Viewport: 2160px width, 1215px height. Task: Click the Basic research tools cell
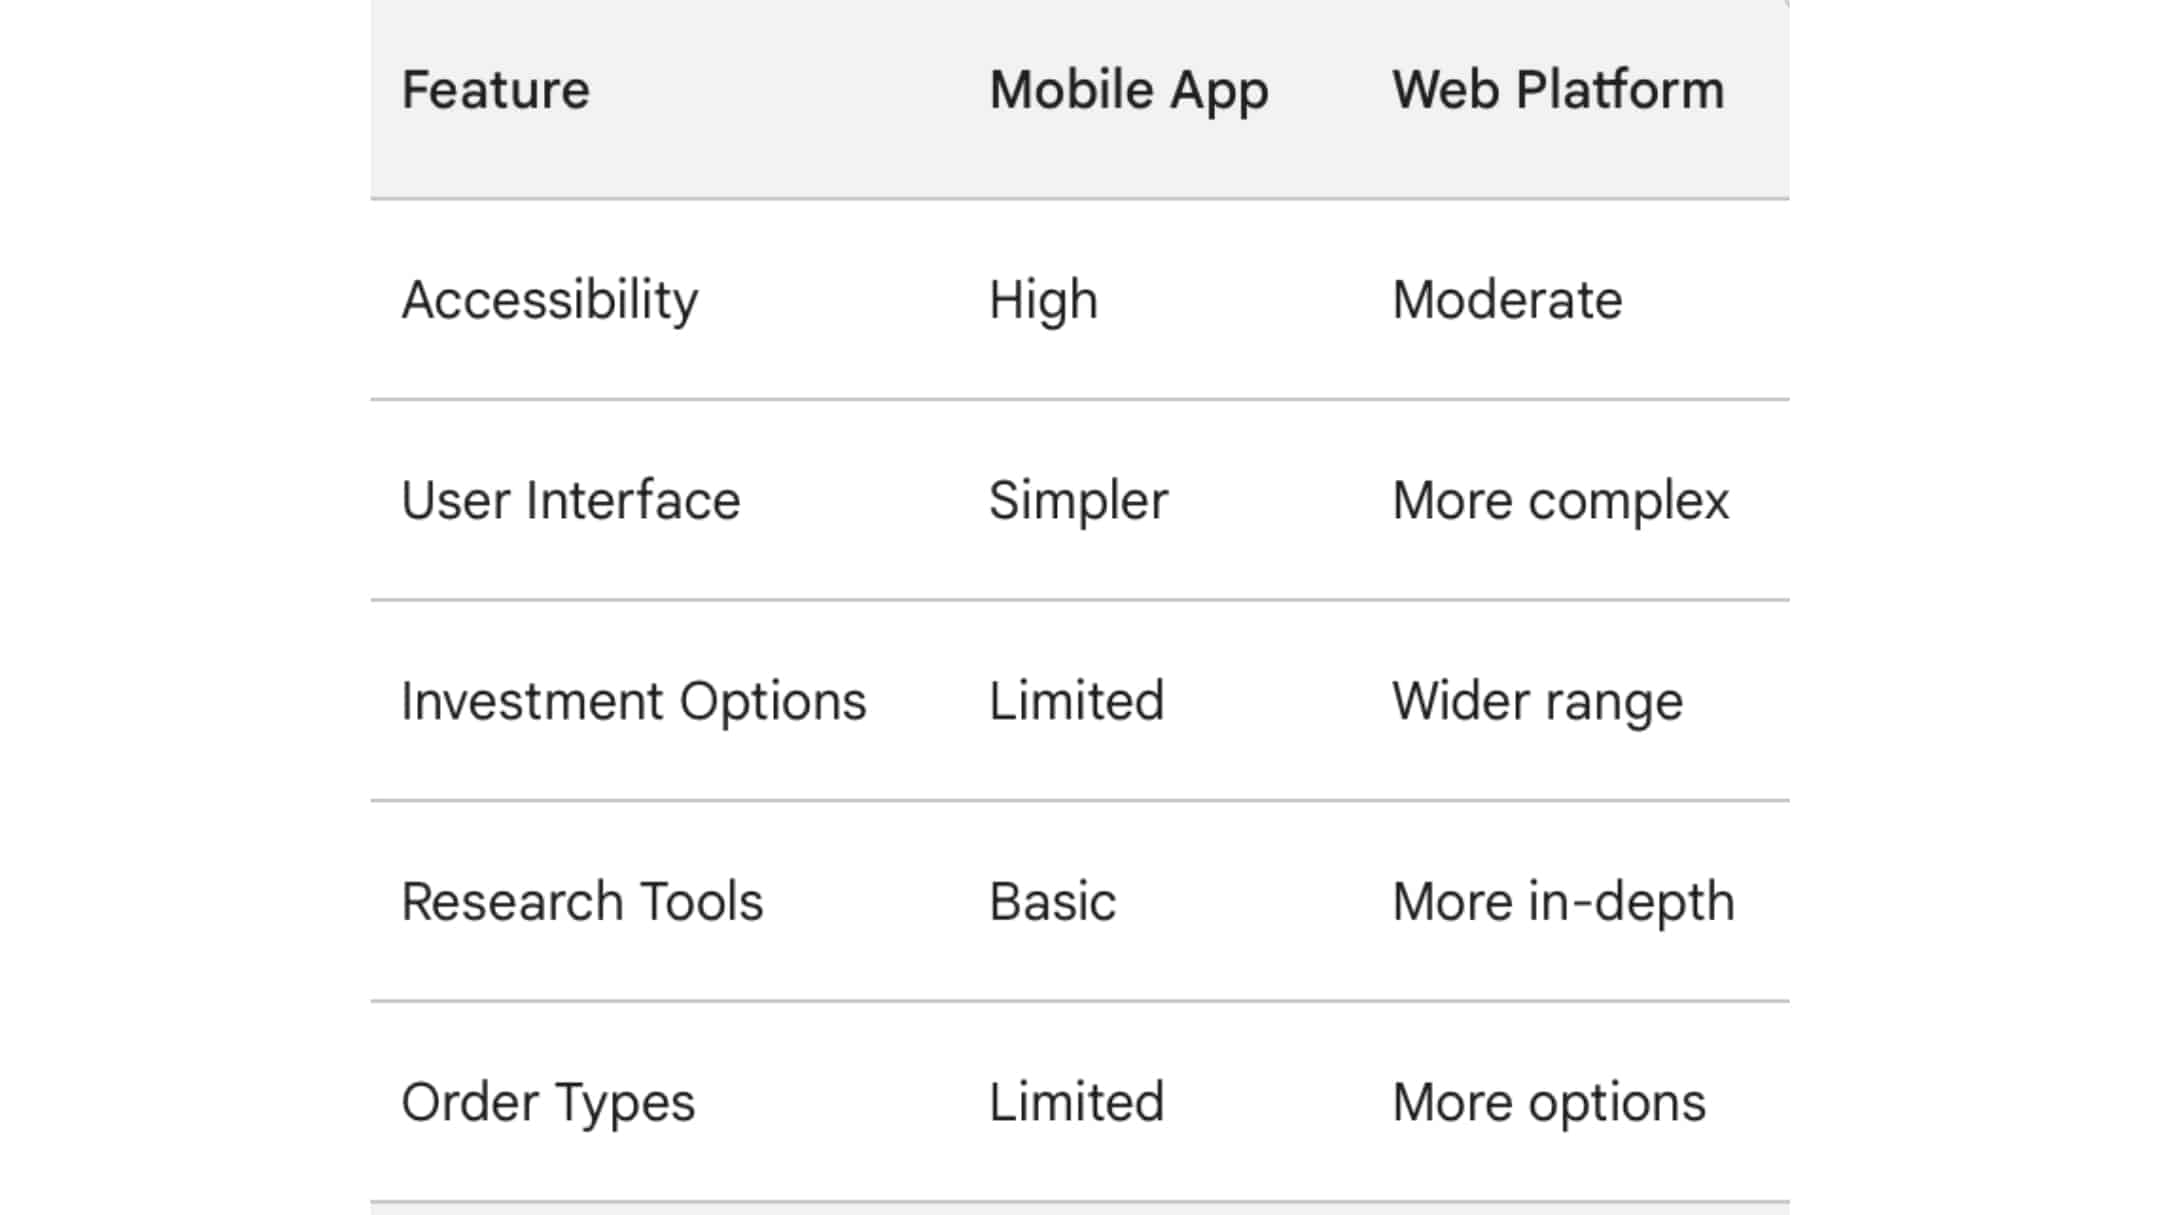(x=1052, y=901)
